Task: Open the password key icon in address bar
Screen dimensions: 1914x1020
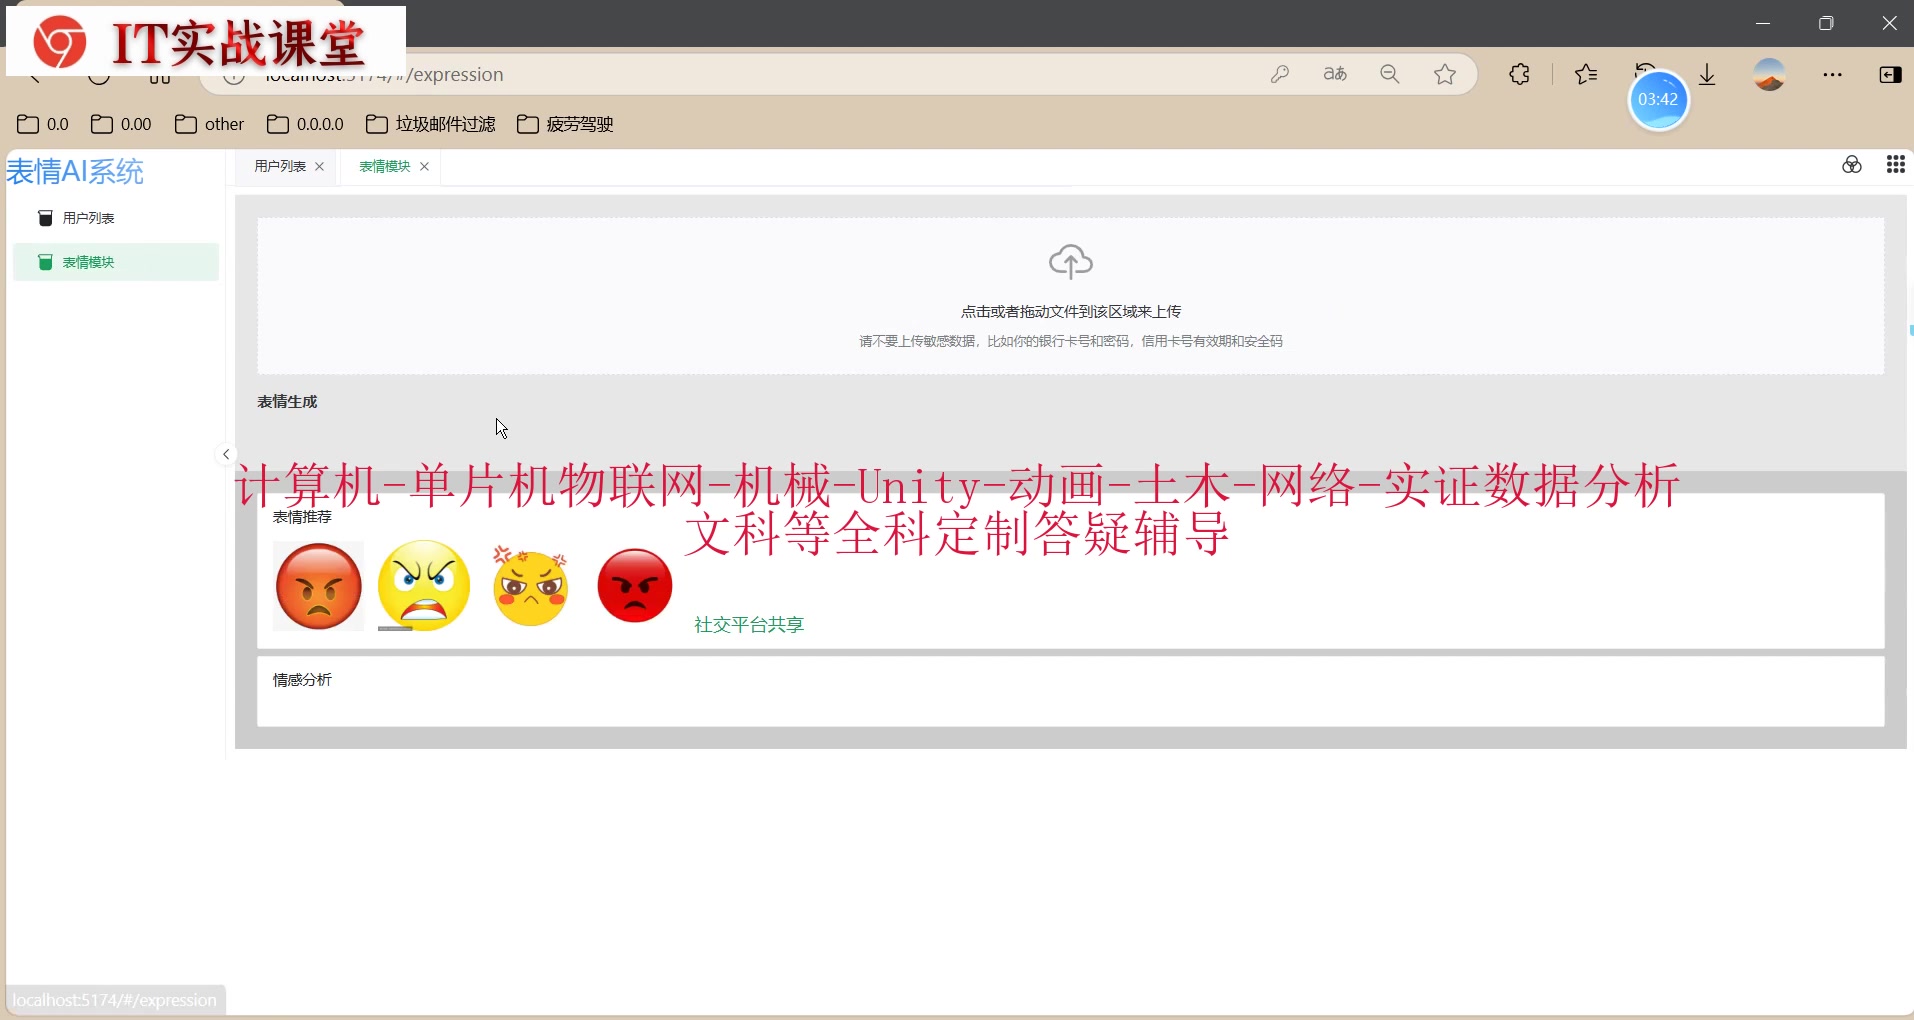Action: (x=1280, y=74)
